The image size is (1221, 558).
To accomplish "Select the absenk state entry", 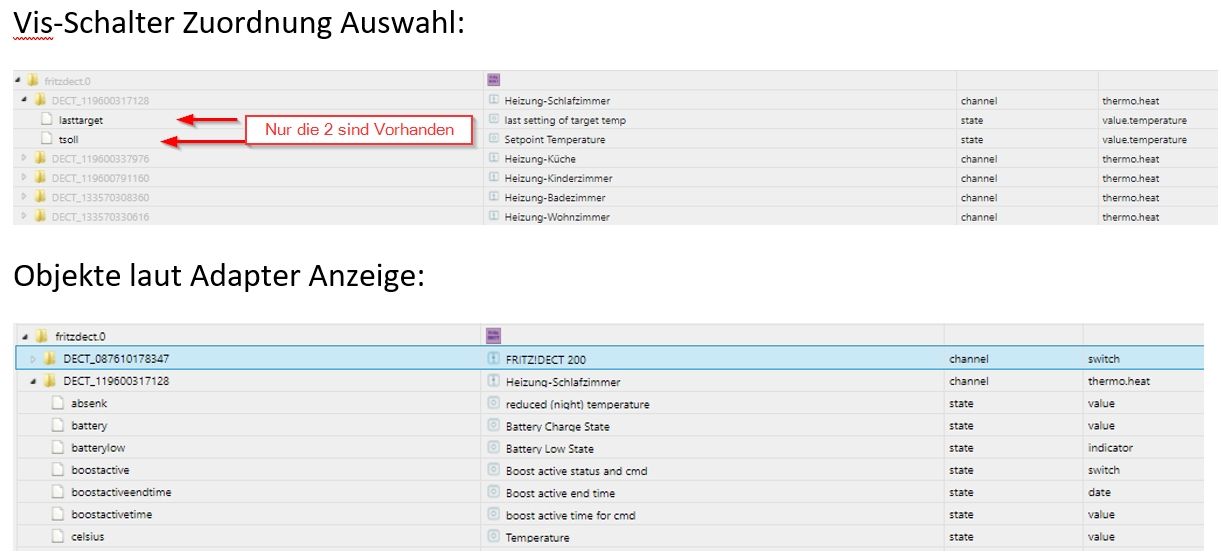I will coord(89,404).
